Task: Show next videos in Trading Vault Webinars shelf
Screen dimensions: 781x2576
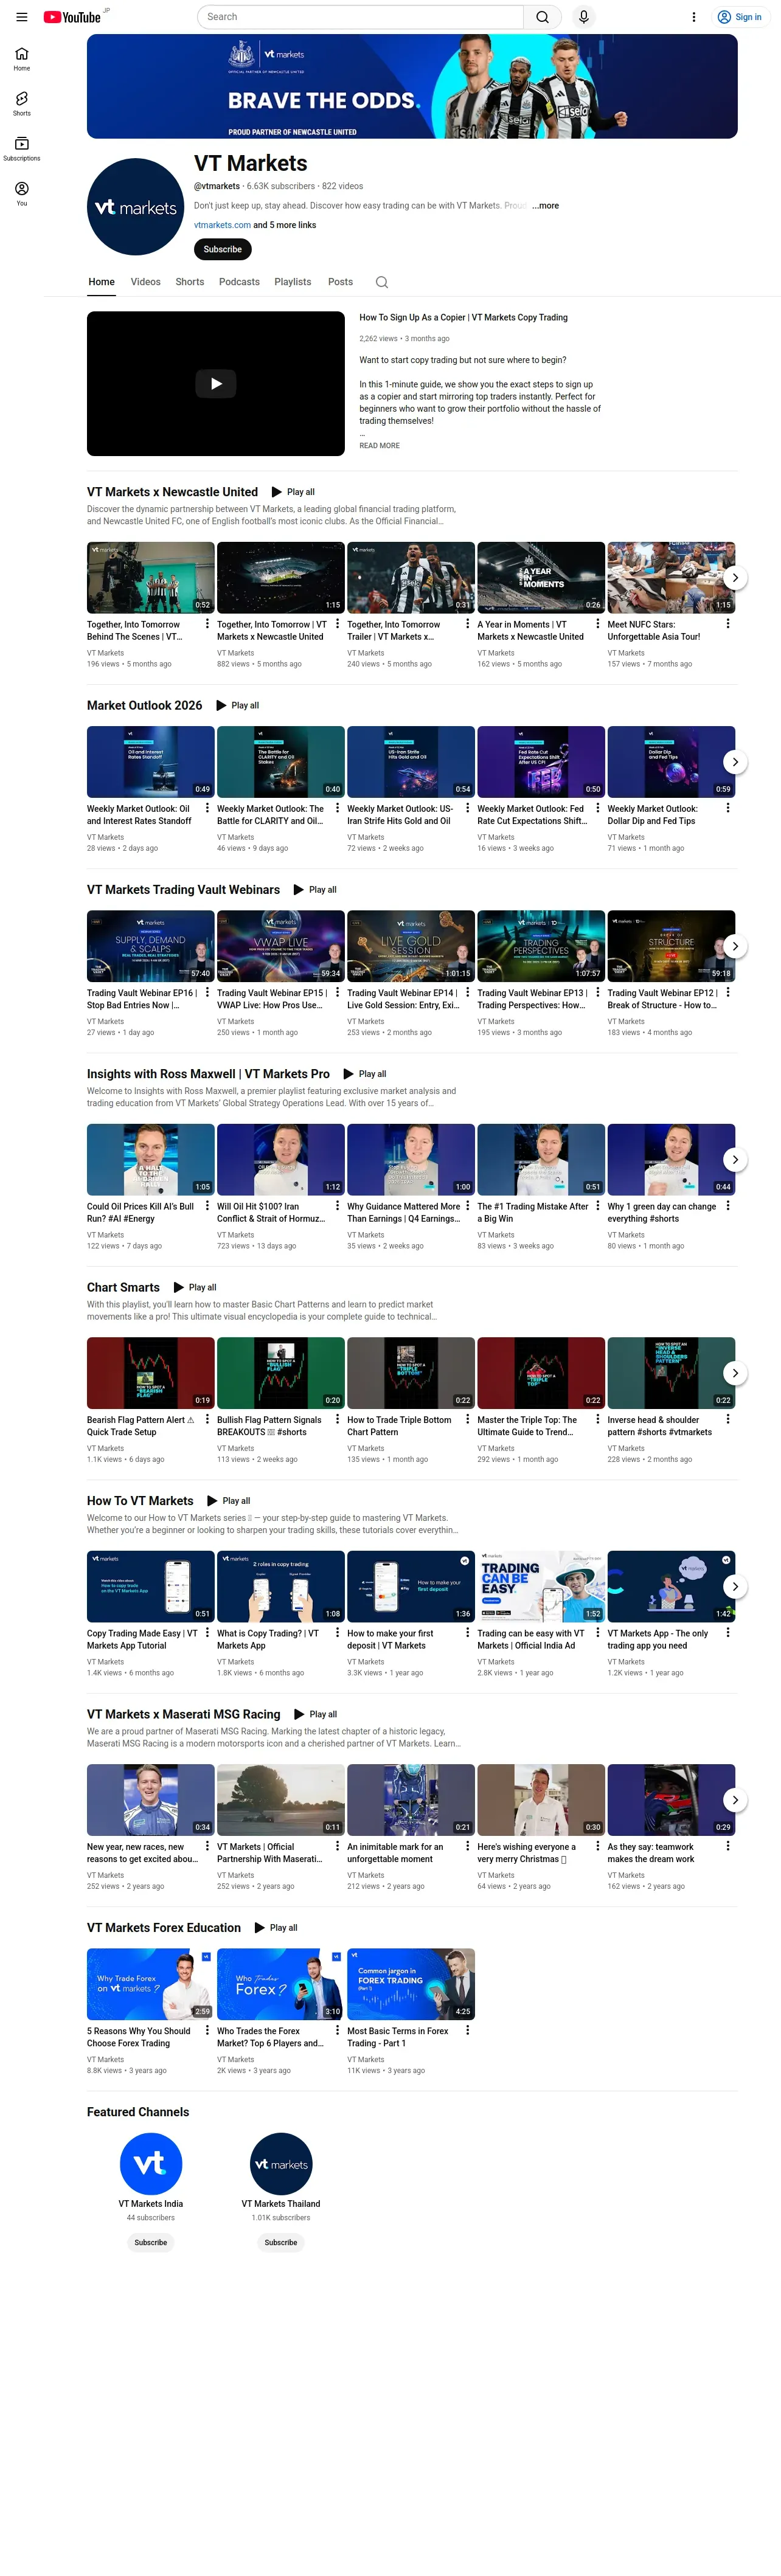Action: pyautogui.click(x=735, y=946)
